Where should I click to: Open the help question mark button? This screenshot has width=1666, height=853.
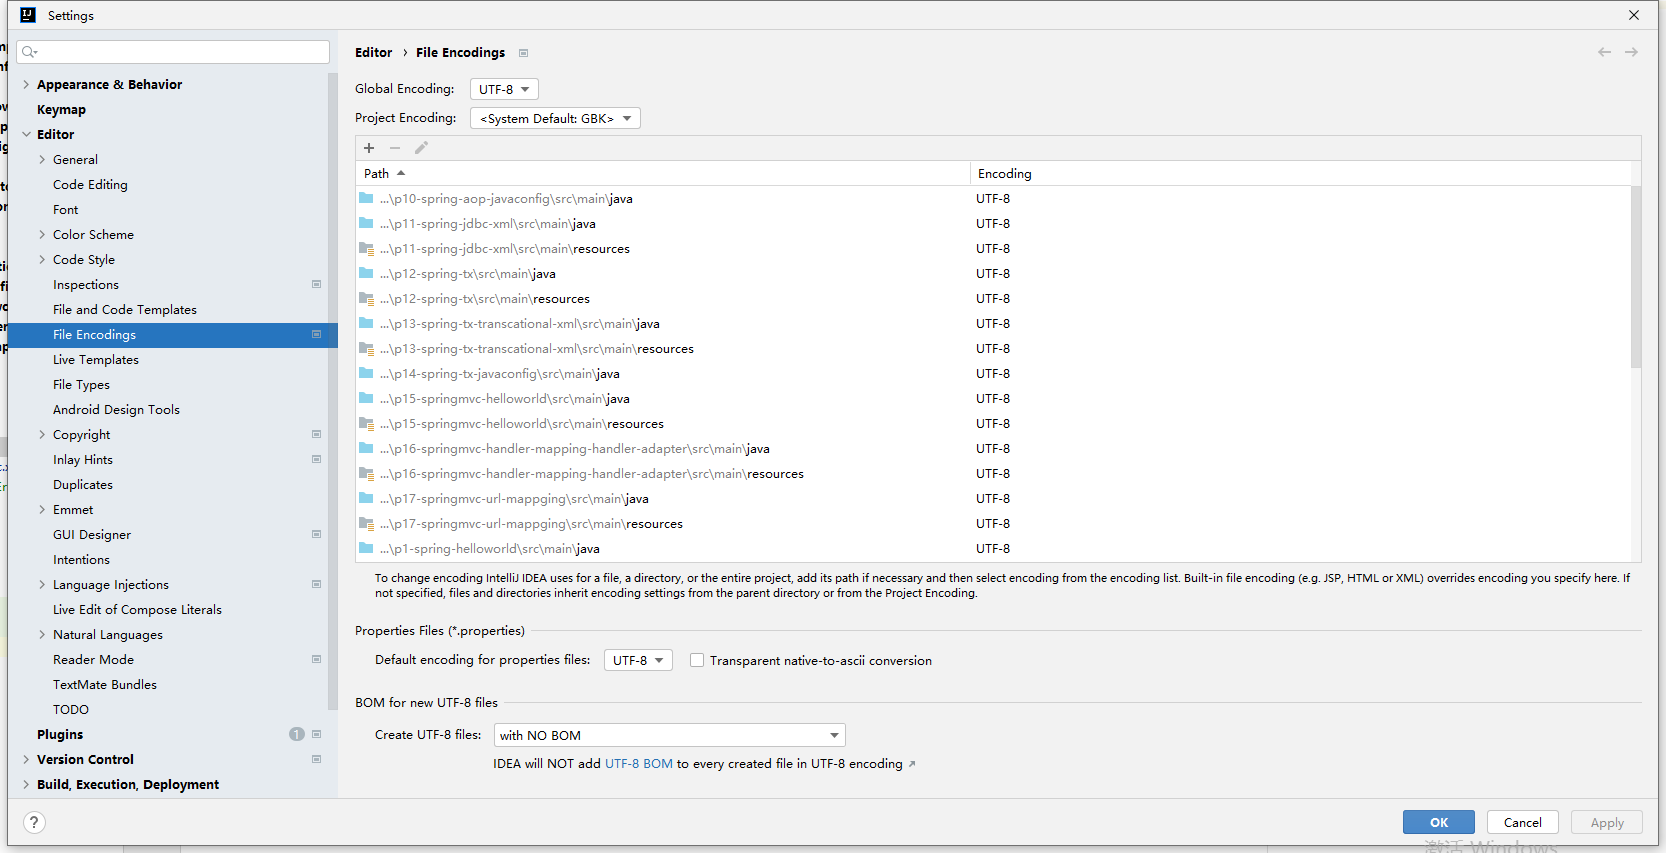point(34,822)
